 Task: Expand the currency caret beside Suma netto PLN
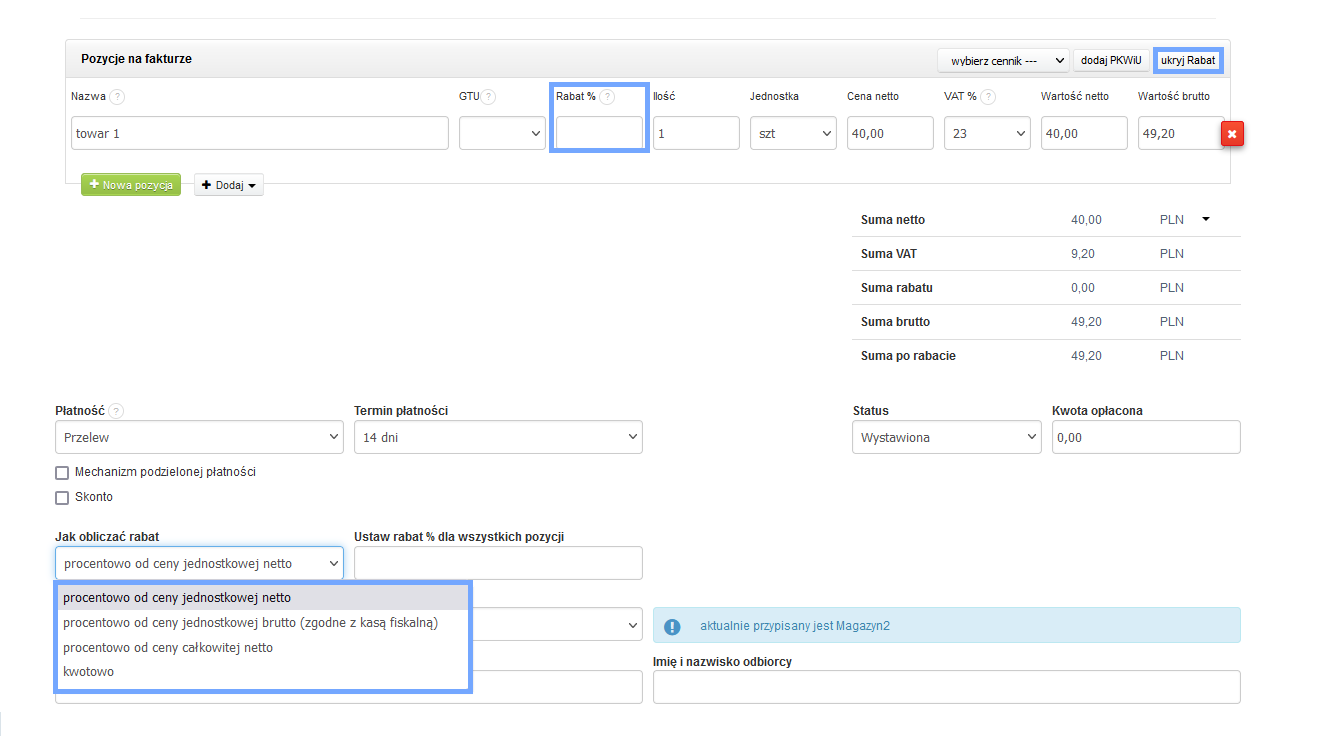tap(1205, 219)
